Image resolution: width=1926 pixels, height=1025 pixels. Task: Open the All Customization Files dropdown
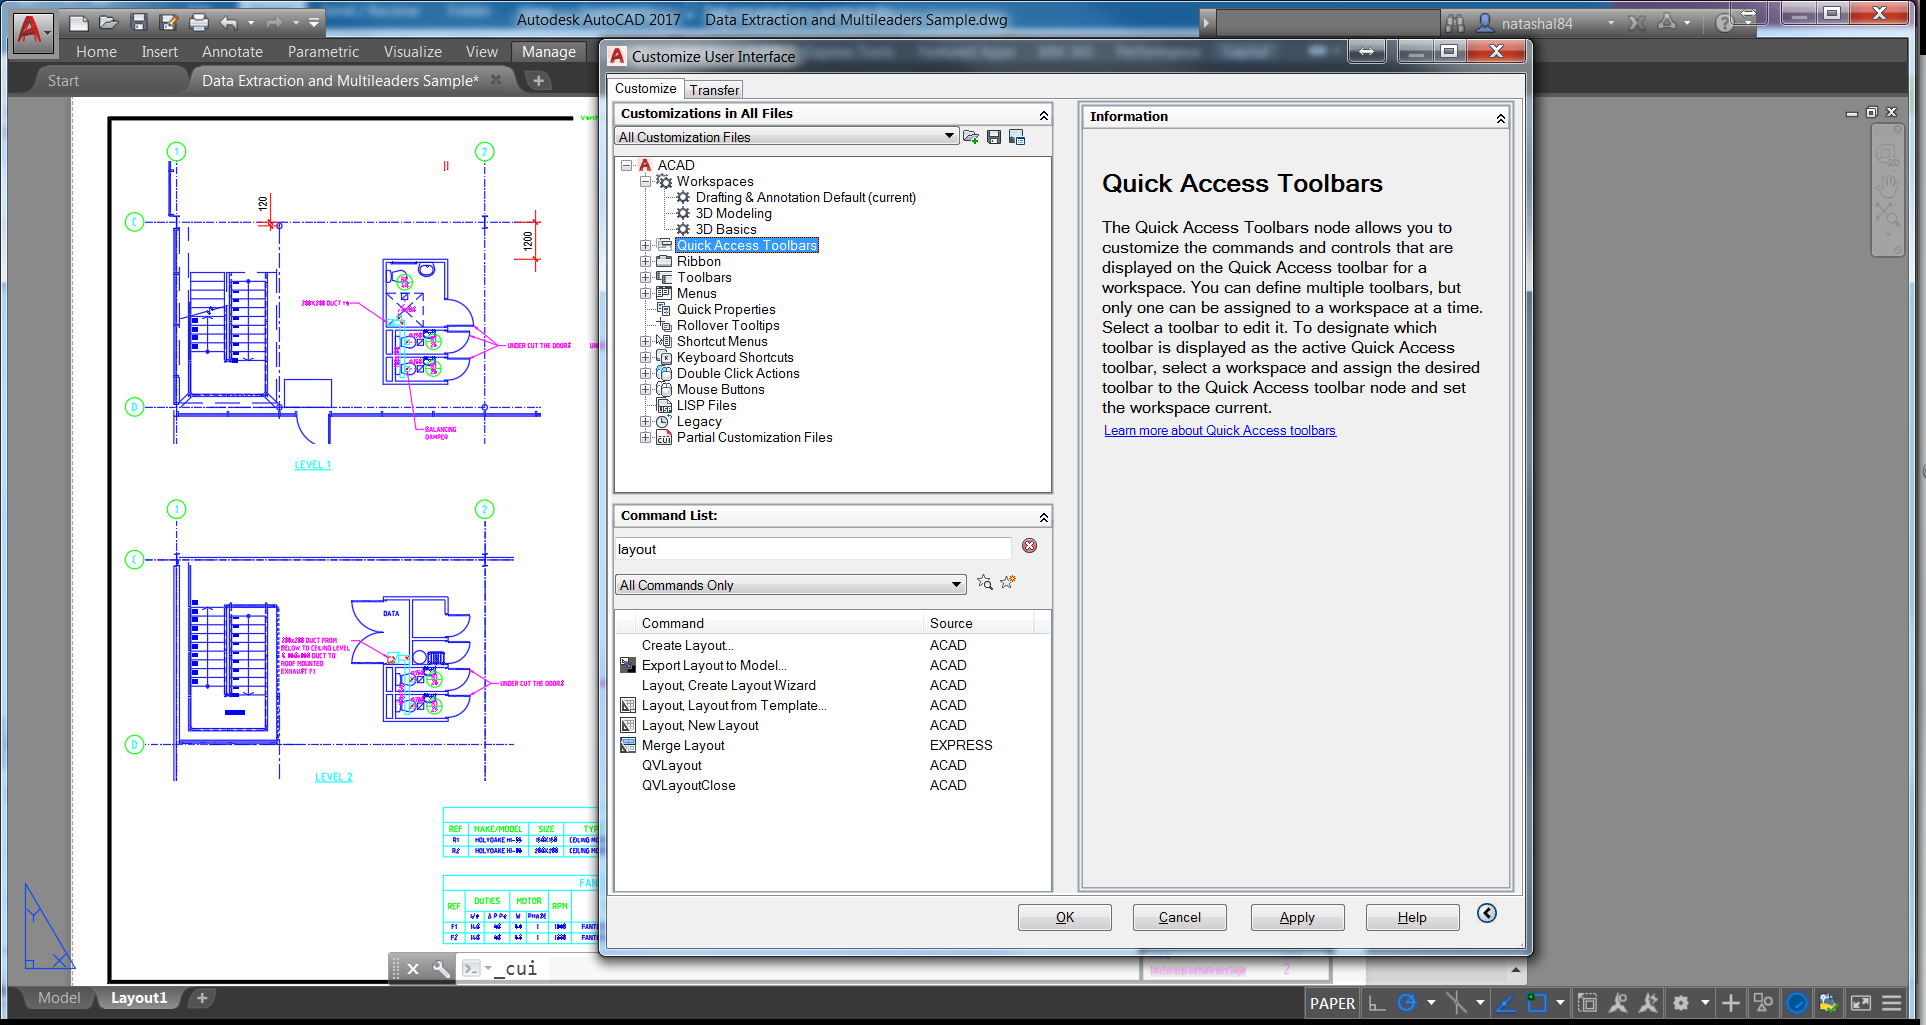pos(948,136)
